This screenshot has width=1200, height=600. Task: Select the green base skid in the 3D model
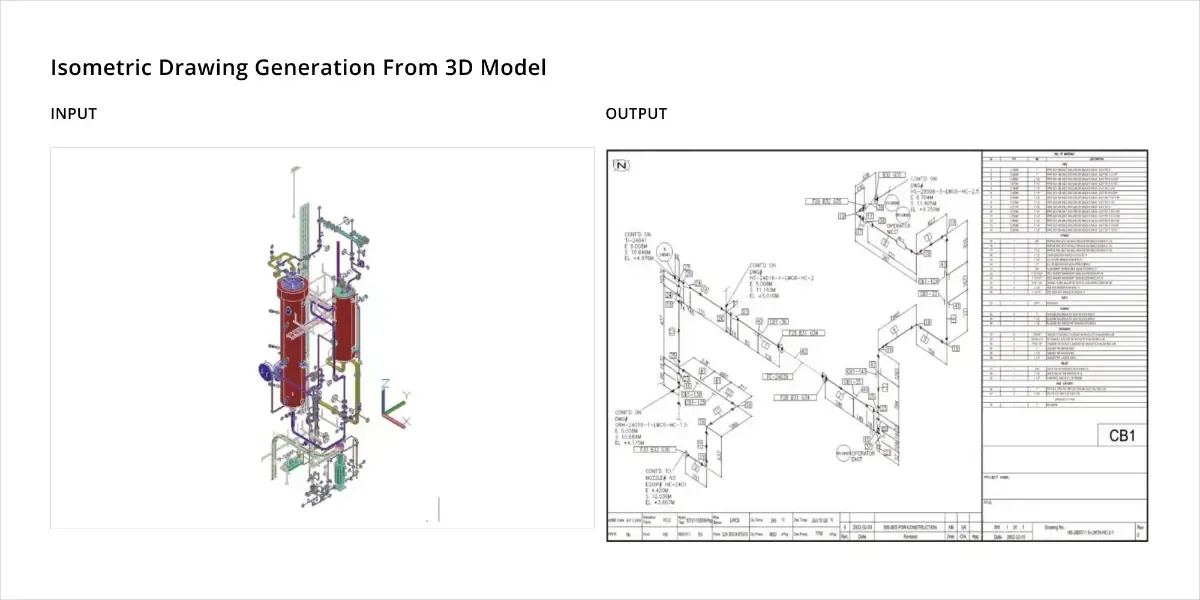click(x=295, y=463)
